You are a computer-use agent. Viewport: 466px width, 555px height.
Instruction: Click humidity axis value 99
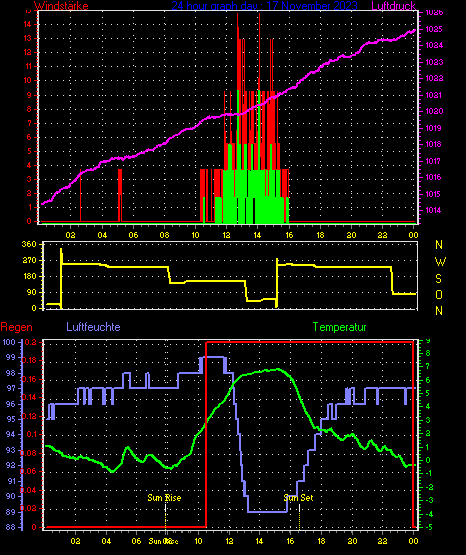(x=11, y=357)
